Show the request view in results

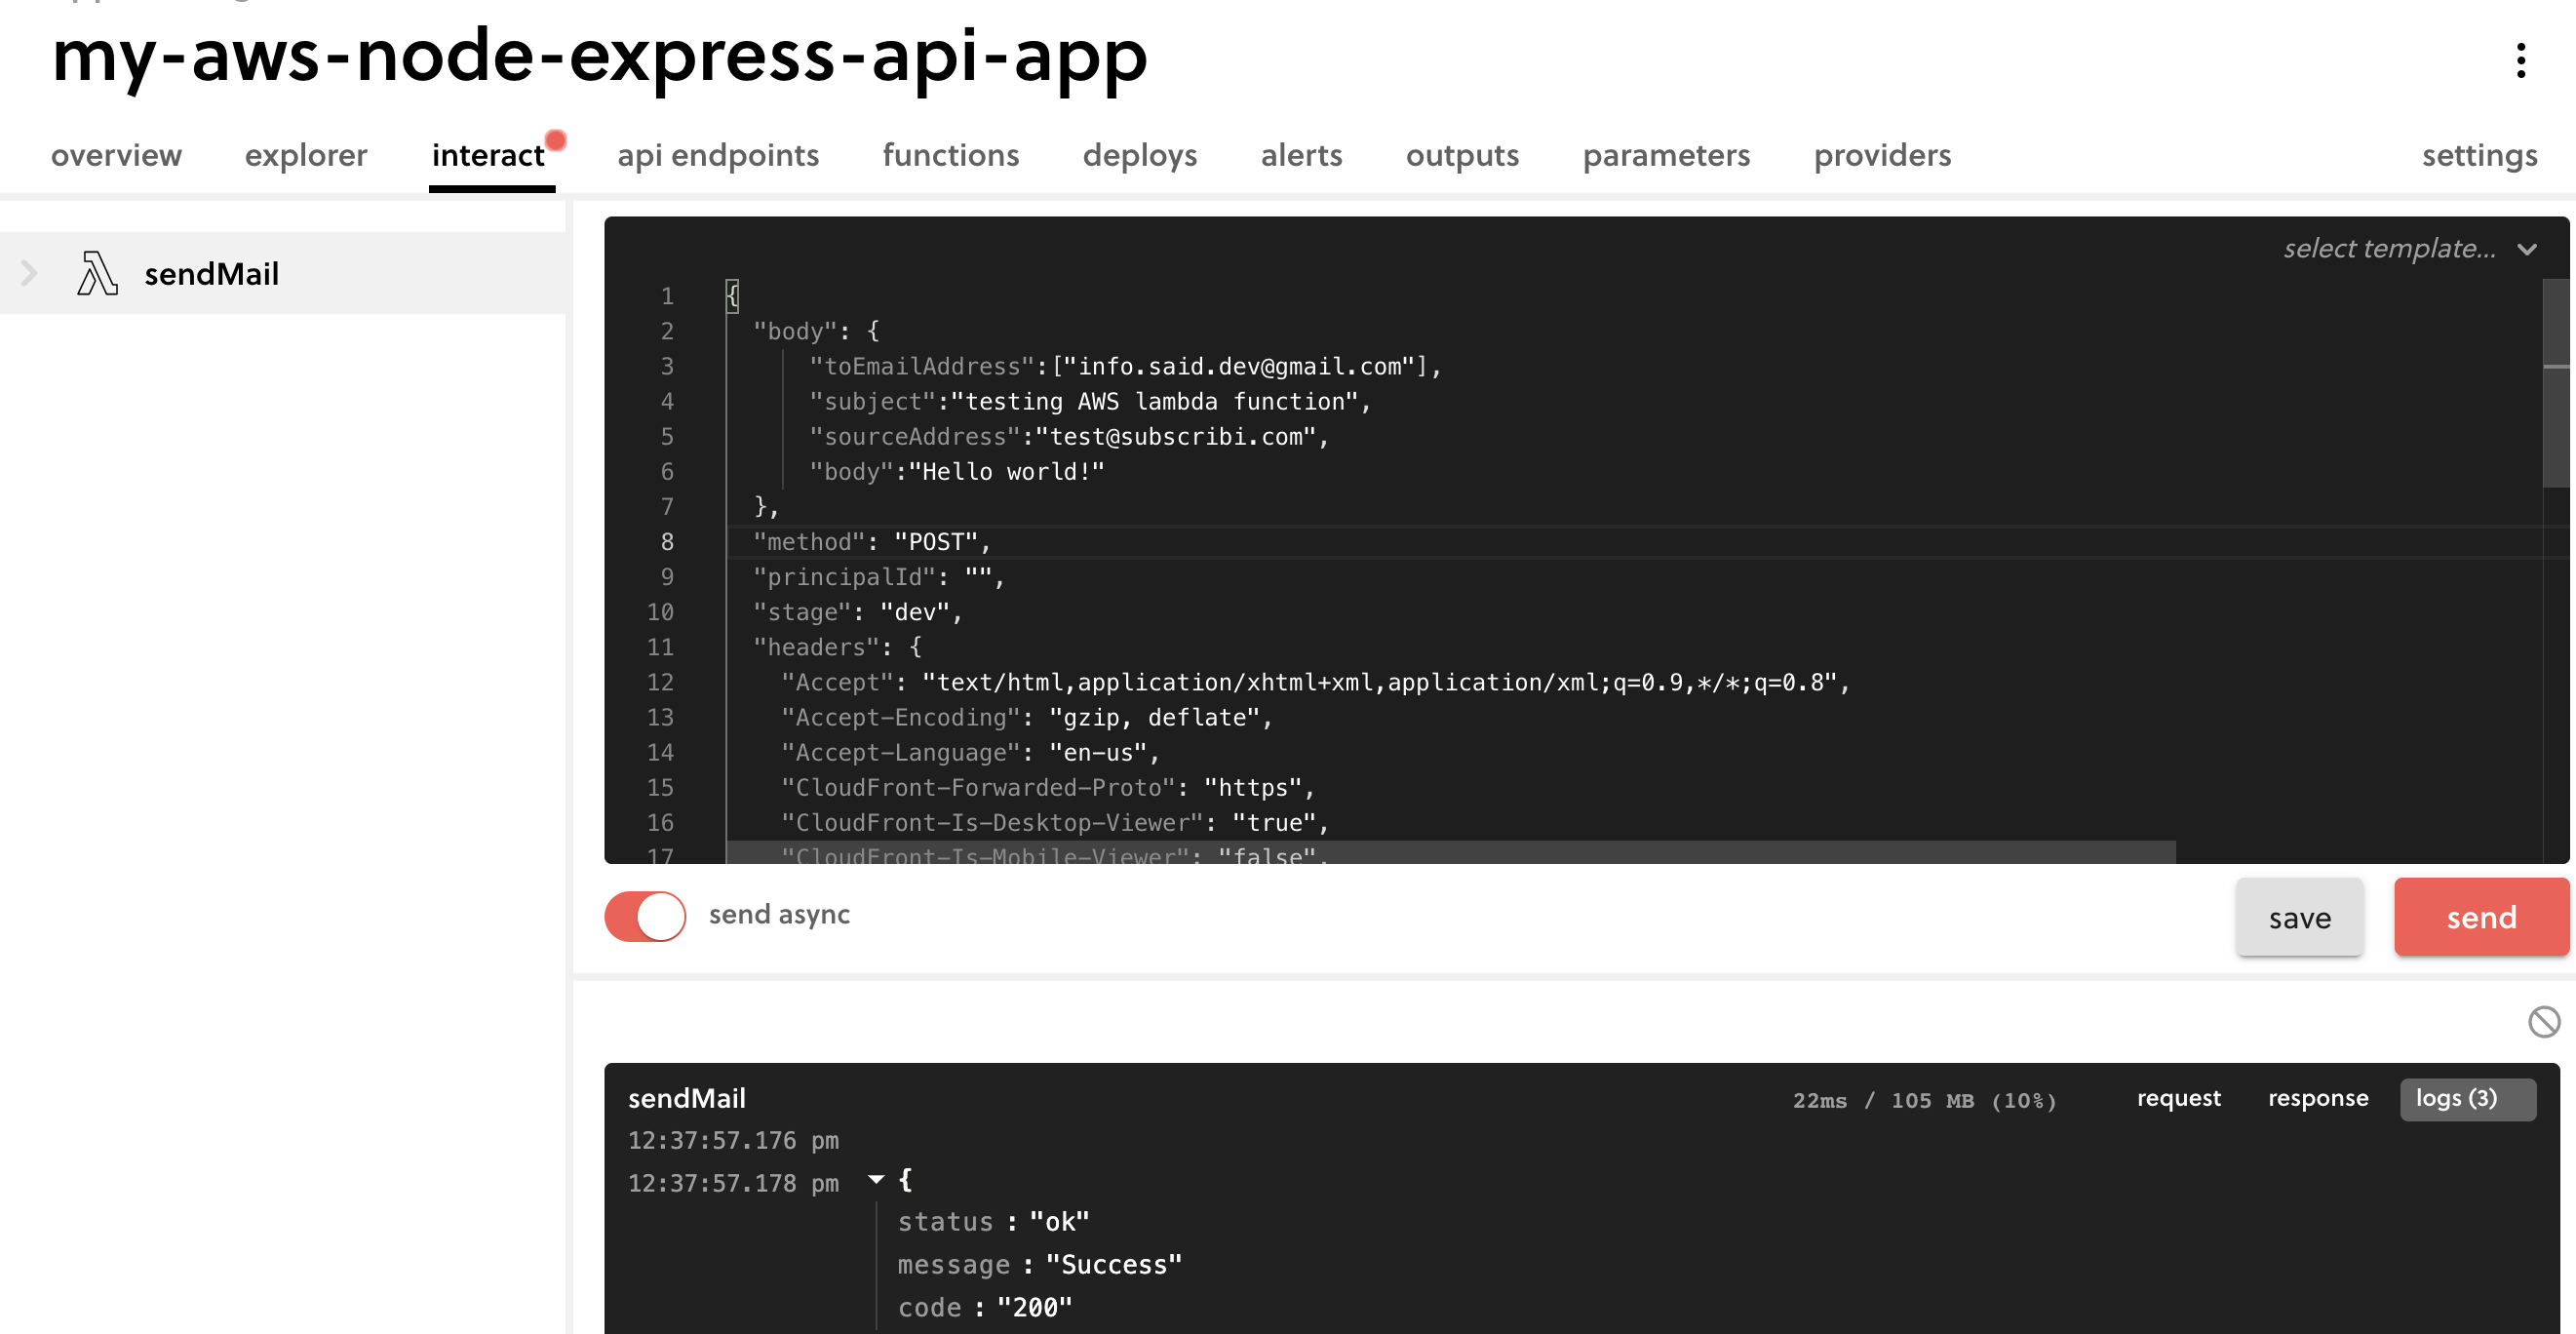[2178, 1098]
